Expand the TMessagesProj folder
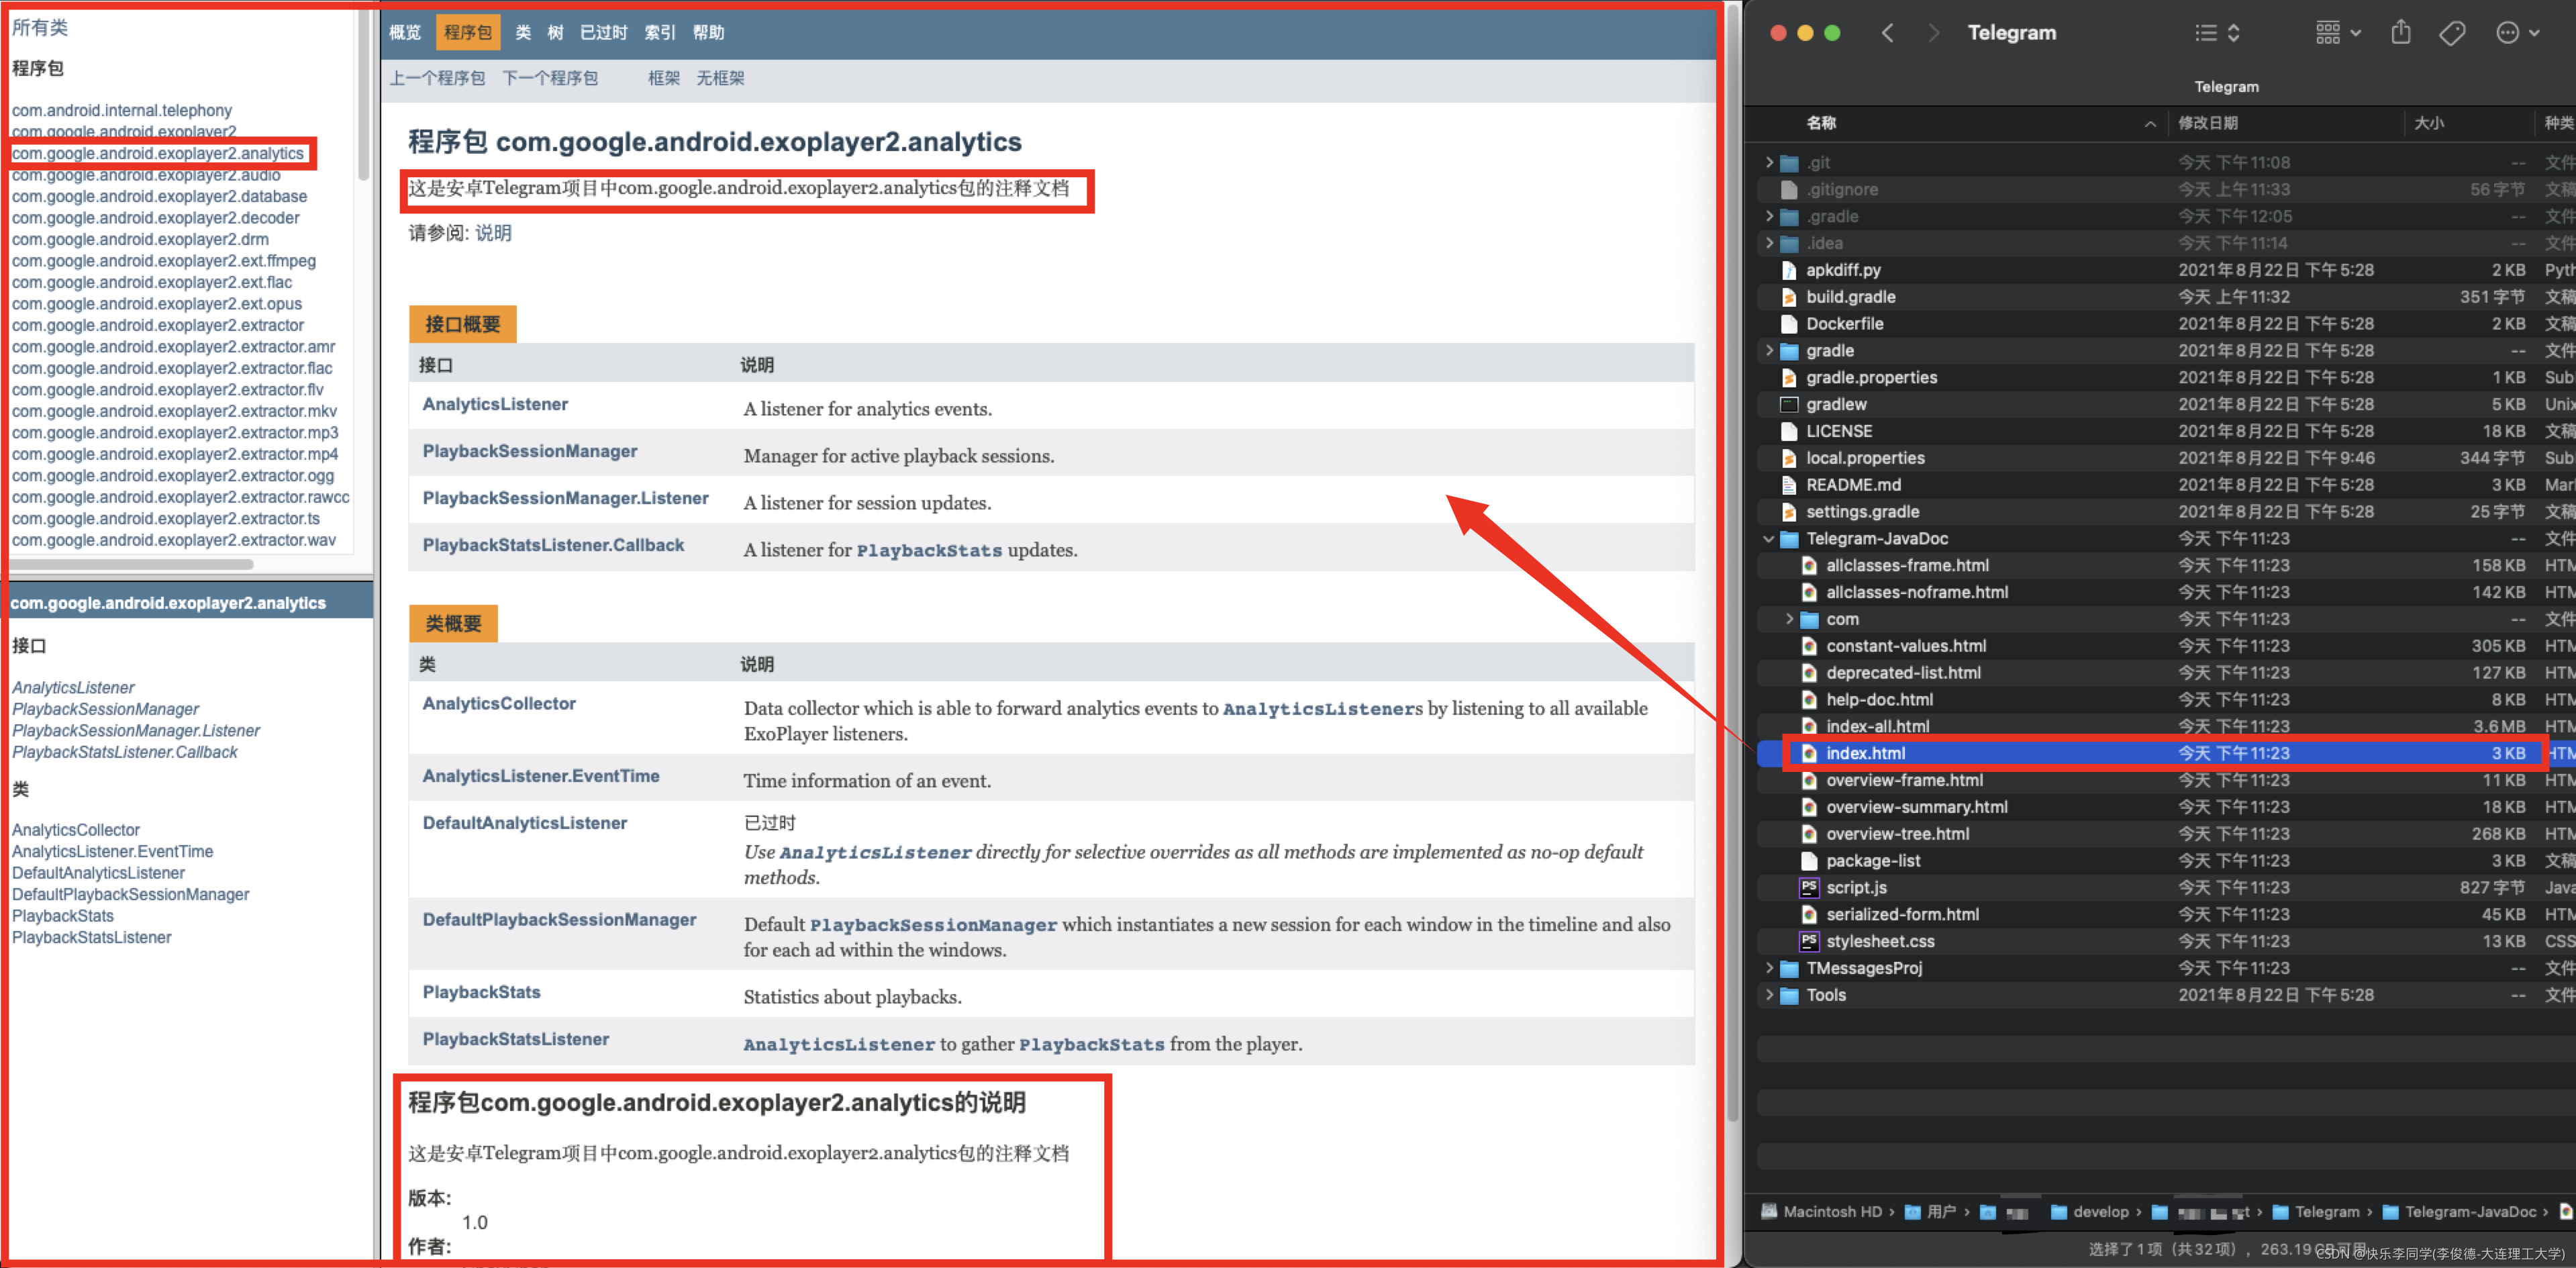This screenshot has height=1268, width=2576. (x=1769, y=968)
